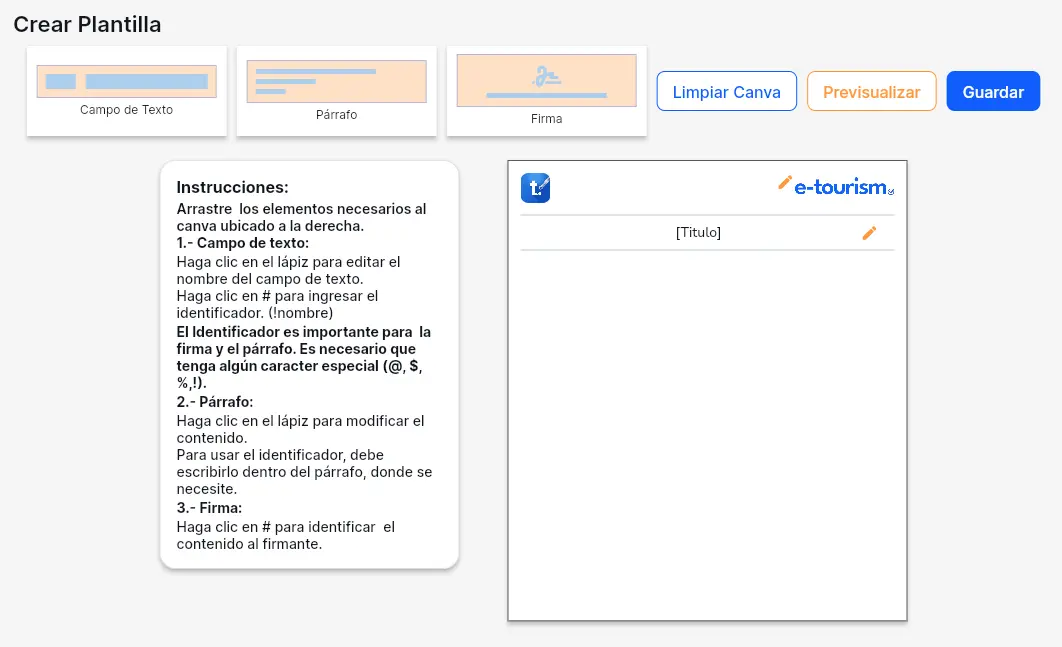1062x647 pixels.
Task: Click the e-tourism logo in canvas header
Action: pos(840,187)
